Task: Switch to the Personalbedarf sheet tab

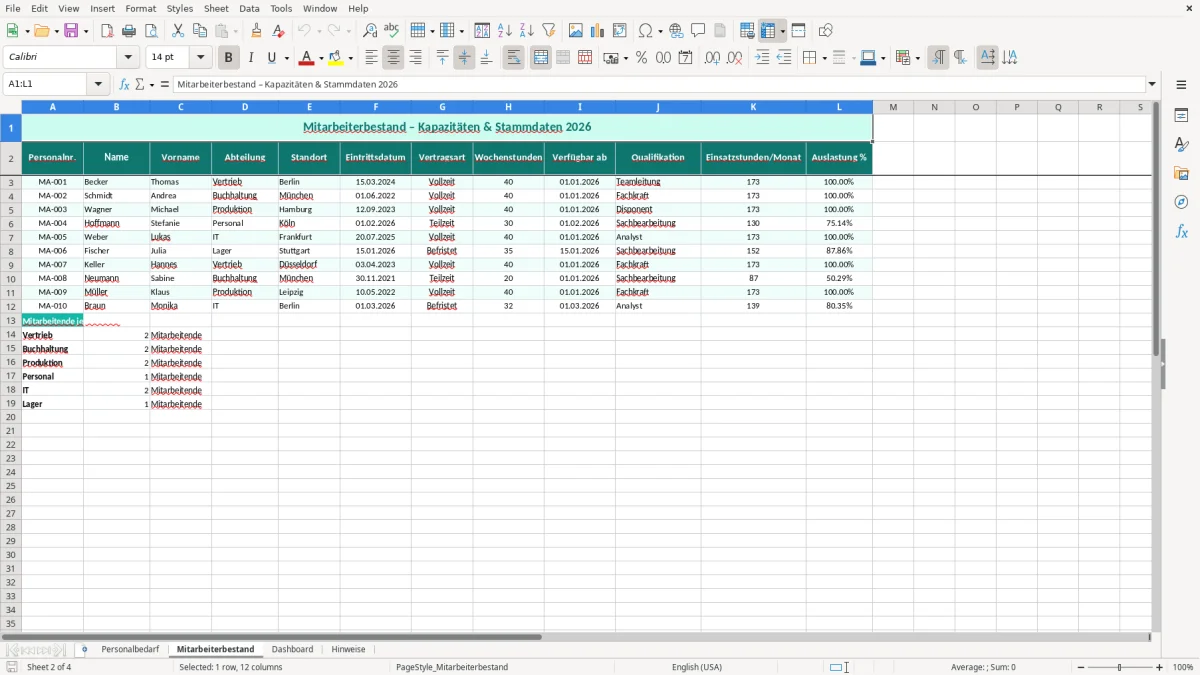Action: (130, 650)
